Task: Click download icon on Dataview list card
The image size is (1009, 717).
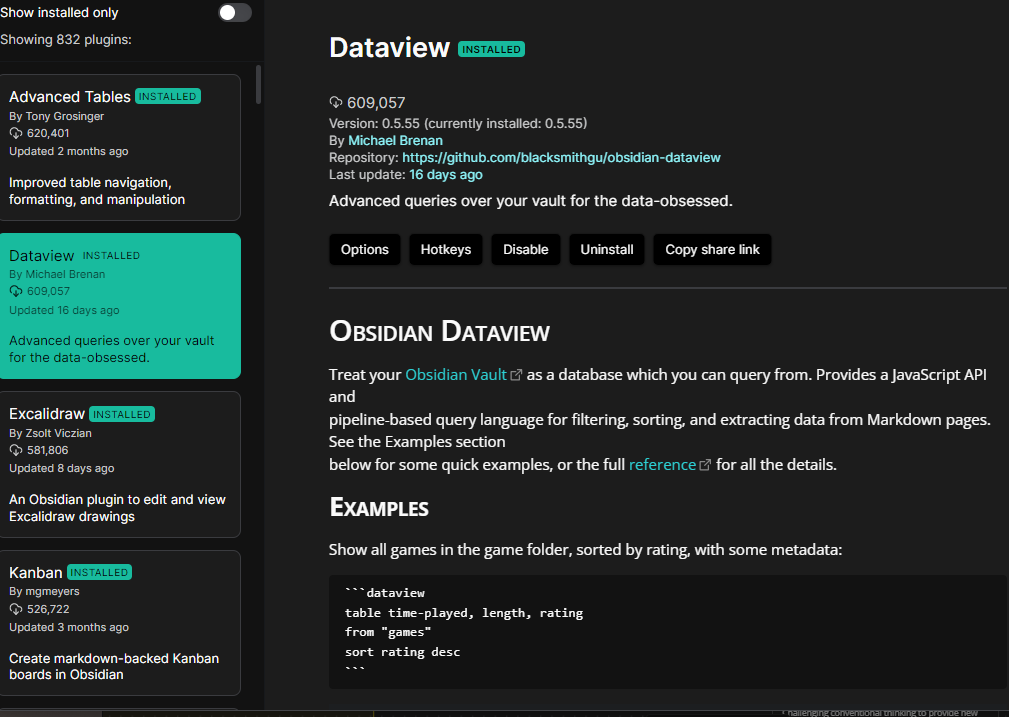Action: coord(16,291)
